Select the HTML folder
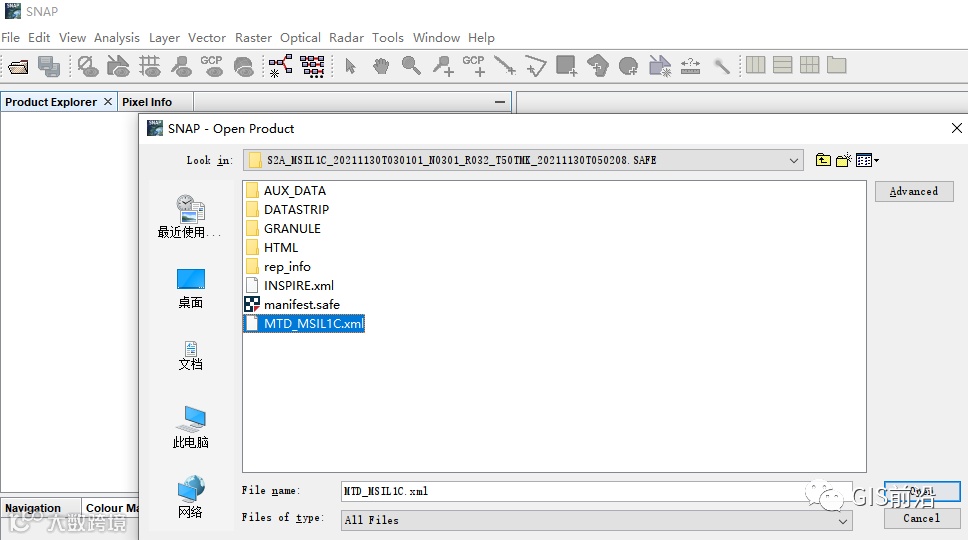Viewport: 968px width, 540px height. tap(272, 247)
